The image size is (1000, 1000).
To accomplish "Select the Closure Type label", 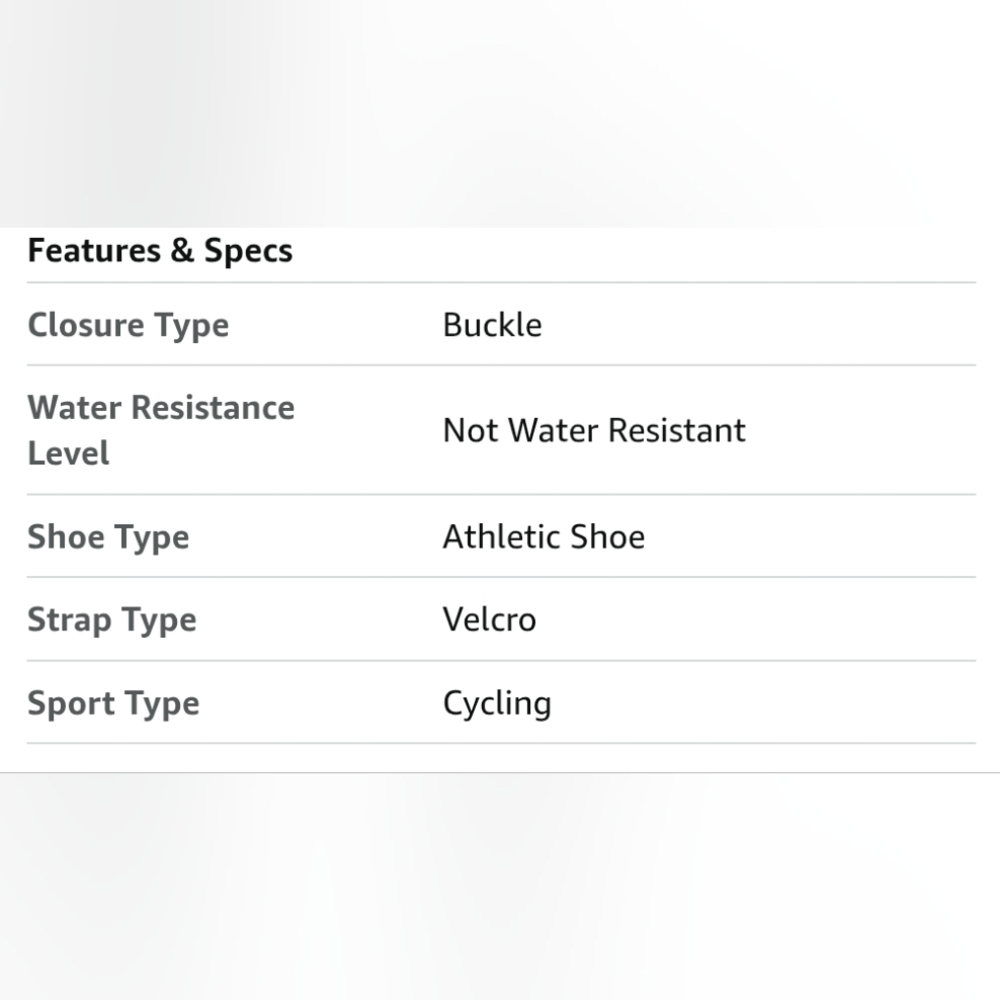I will 128,325.
